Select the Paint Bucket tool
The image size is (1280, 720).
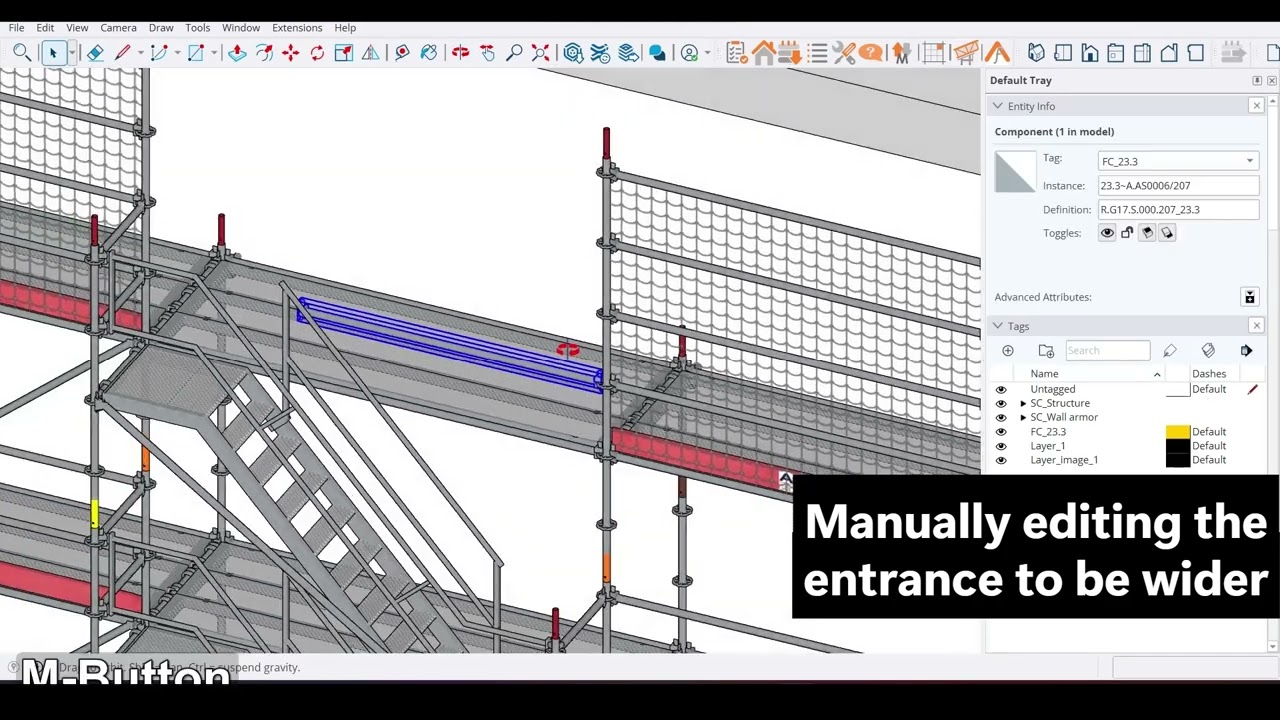point(428,53)
